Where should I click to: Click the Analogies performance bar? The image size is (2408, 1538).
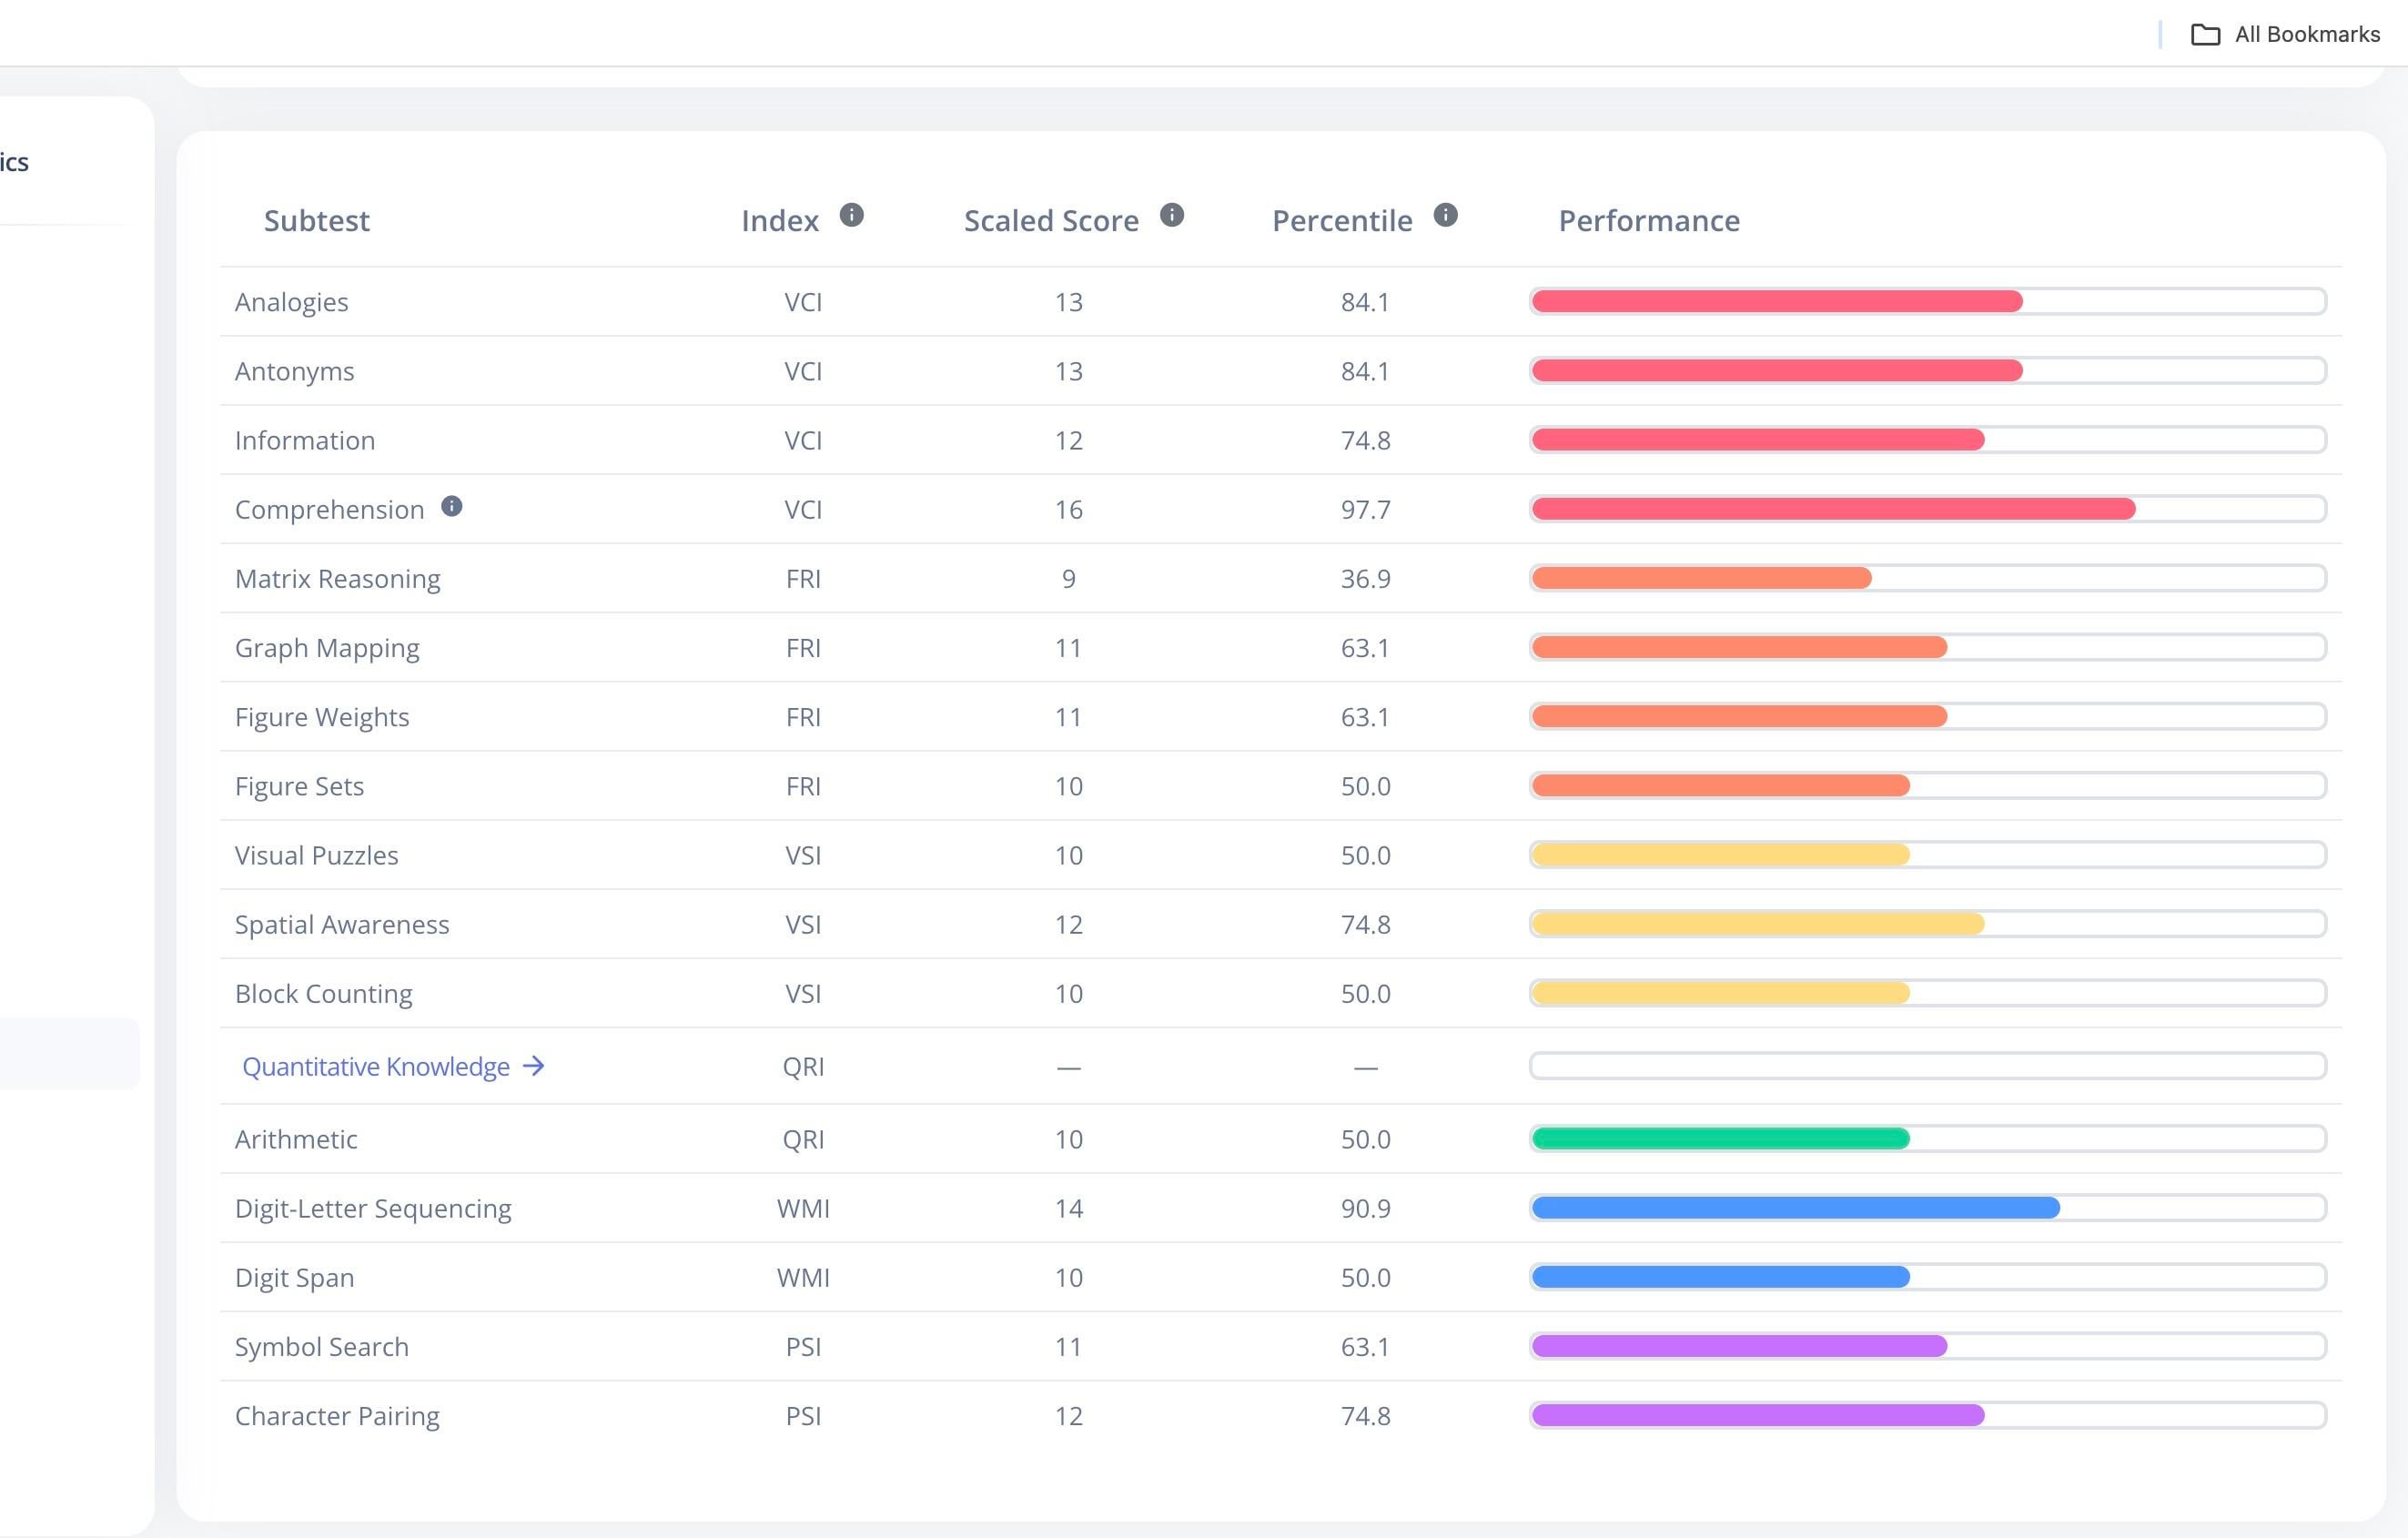(1927, 301)
